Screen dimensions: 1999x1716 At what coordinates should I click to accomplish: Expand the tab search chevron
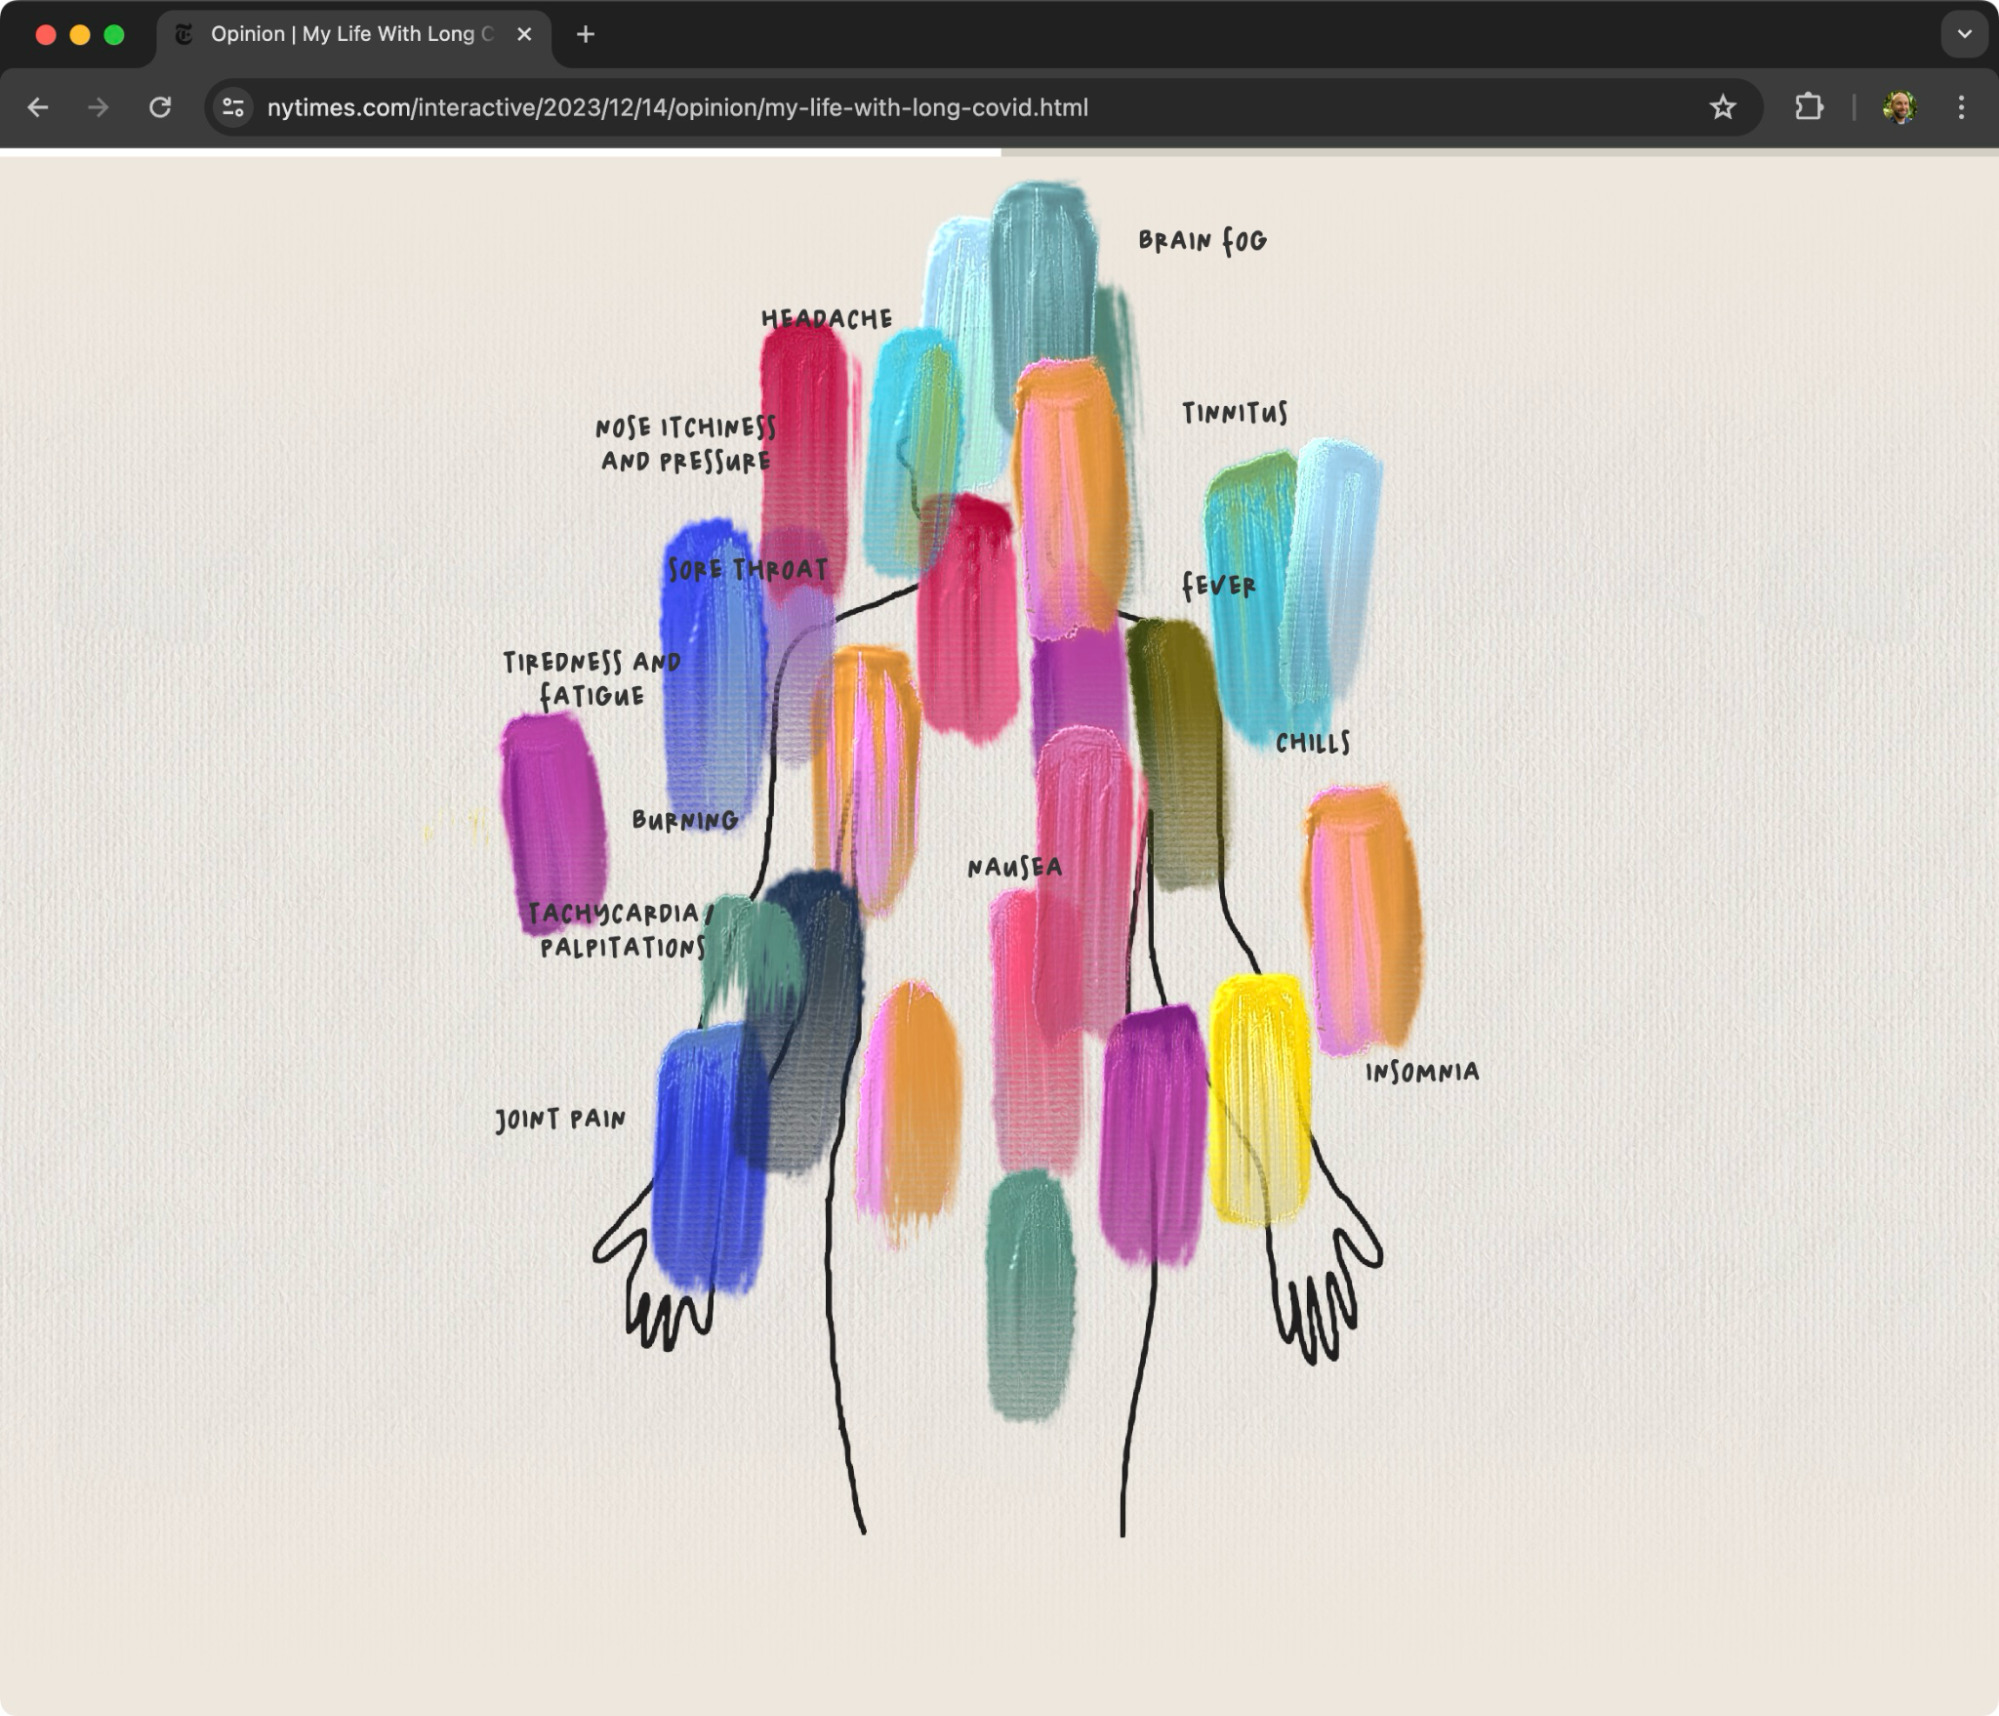(1964, 34)
